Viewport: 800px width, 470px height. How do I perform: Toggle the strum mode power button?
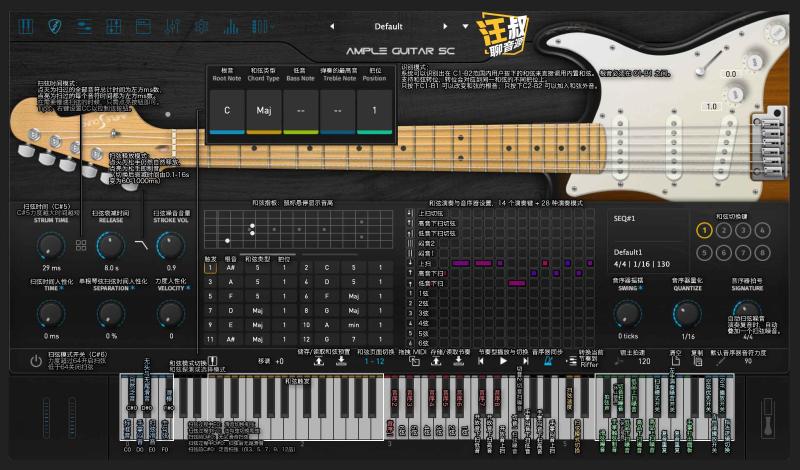pyautogui.click(x=36, y=362)
